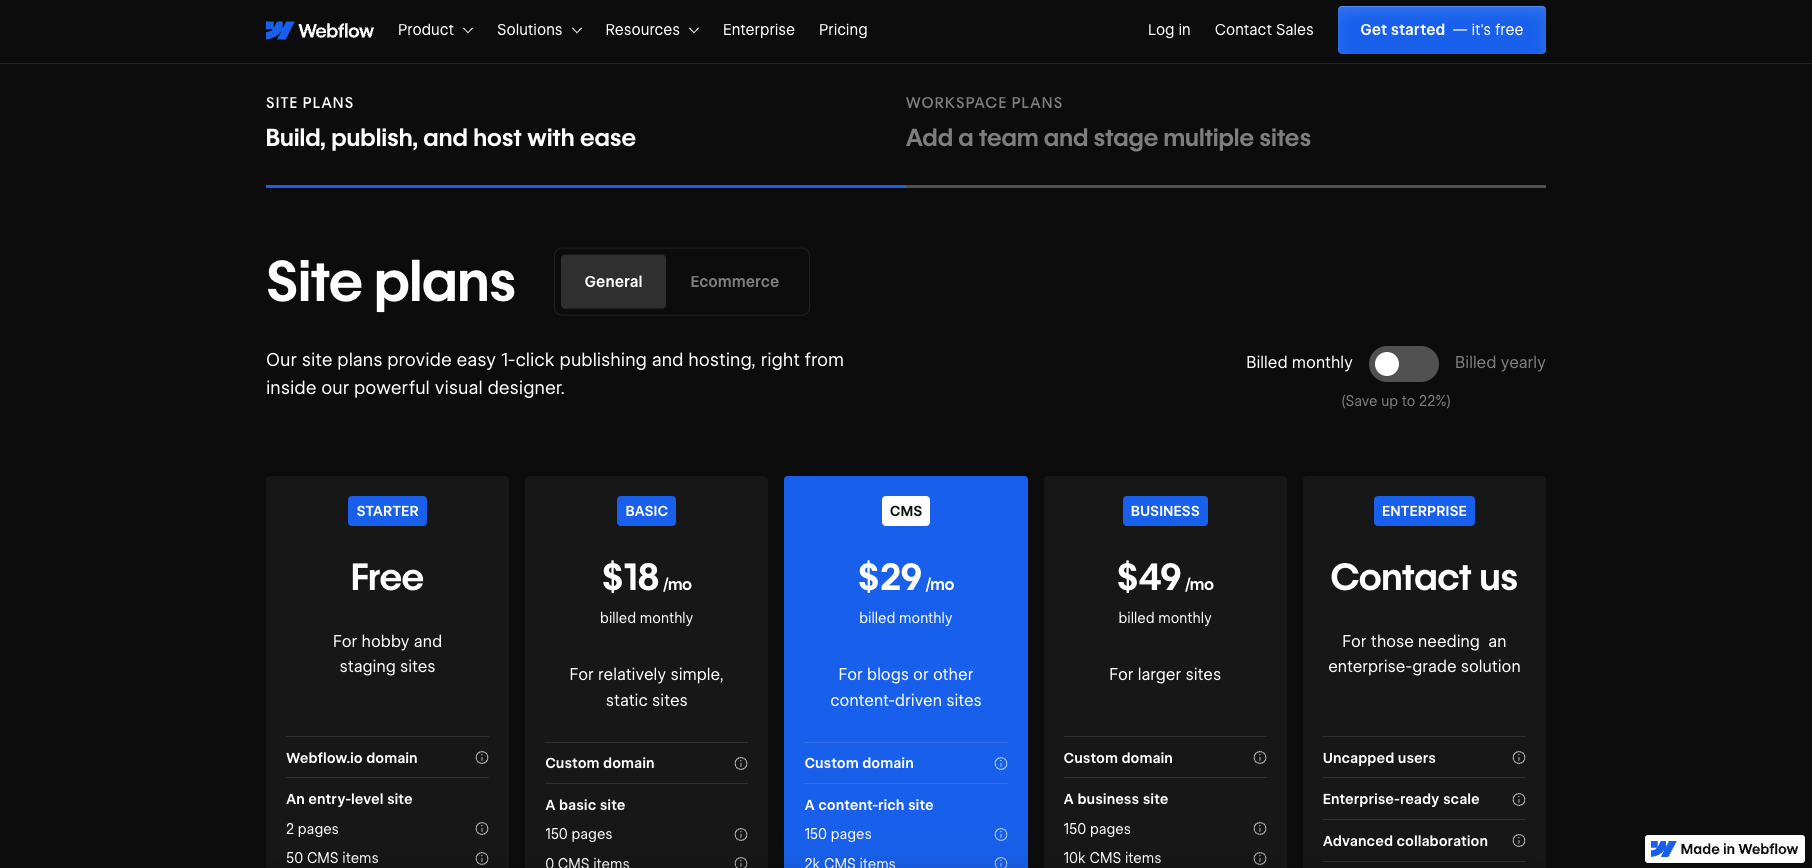Open the Log in link

pos(1168,30)
